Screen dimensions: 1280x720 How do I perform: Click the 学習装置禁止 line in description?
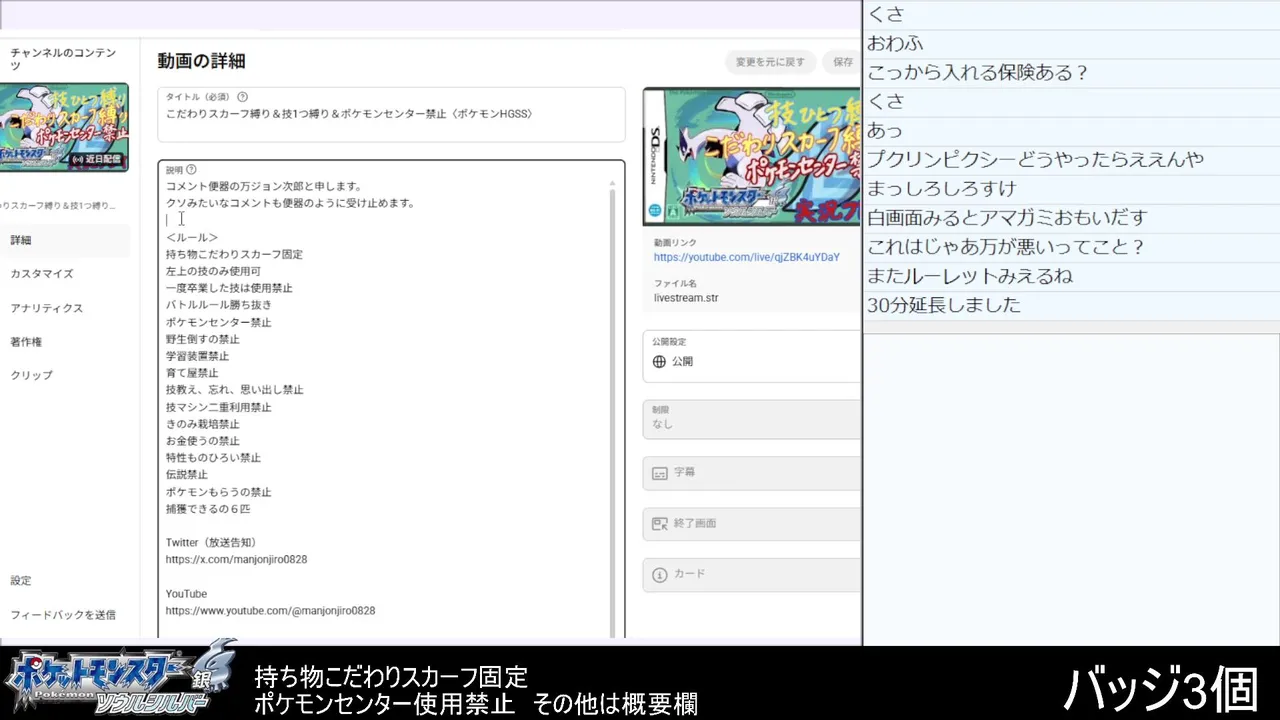(x=197, y=356)
